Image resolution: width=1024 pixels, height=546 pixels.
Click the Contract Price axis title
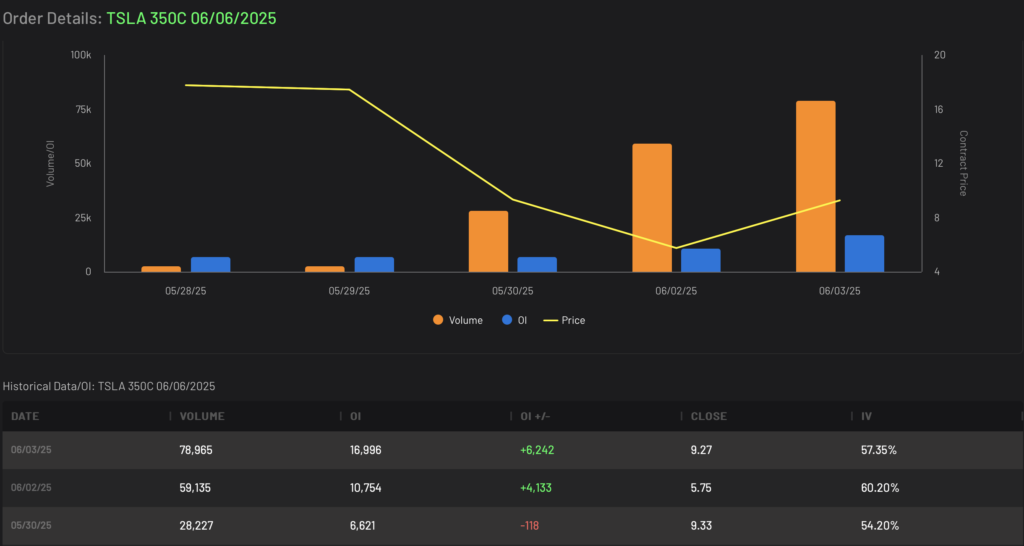963,163
